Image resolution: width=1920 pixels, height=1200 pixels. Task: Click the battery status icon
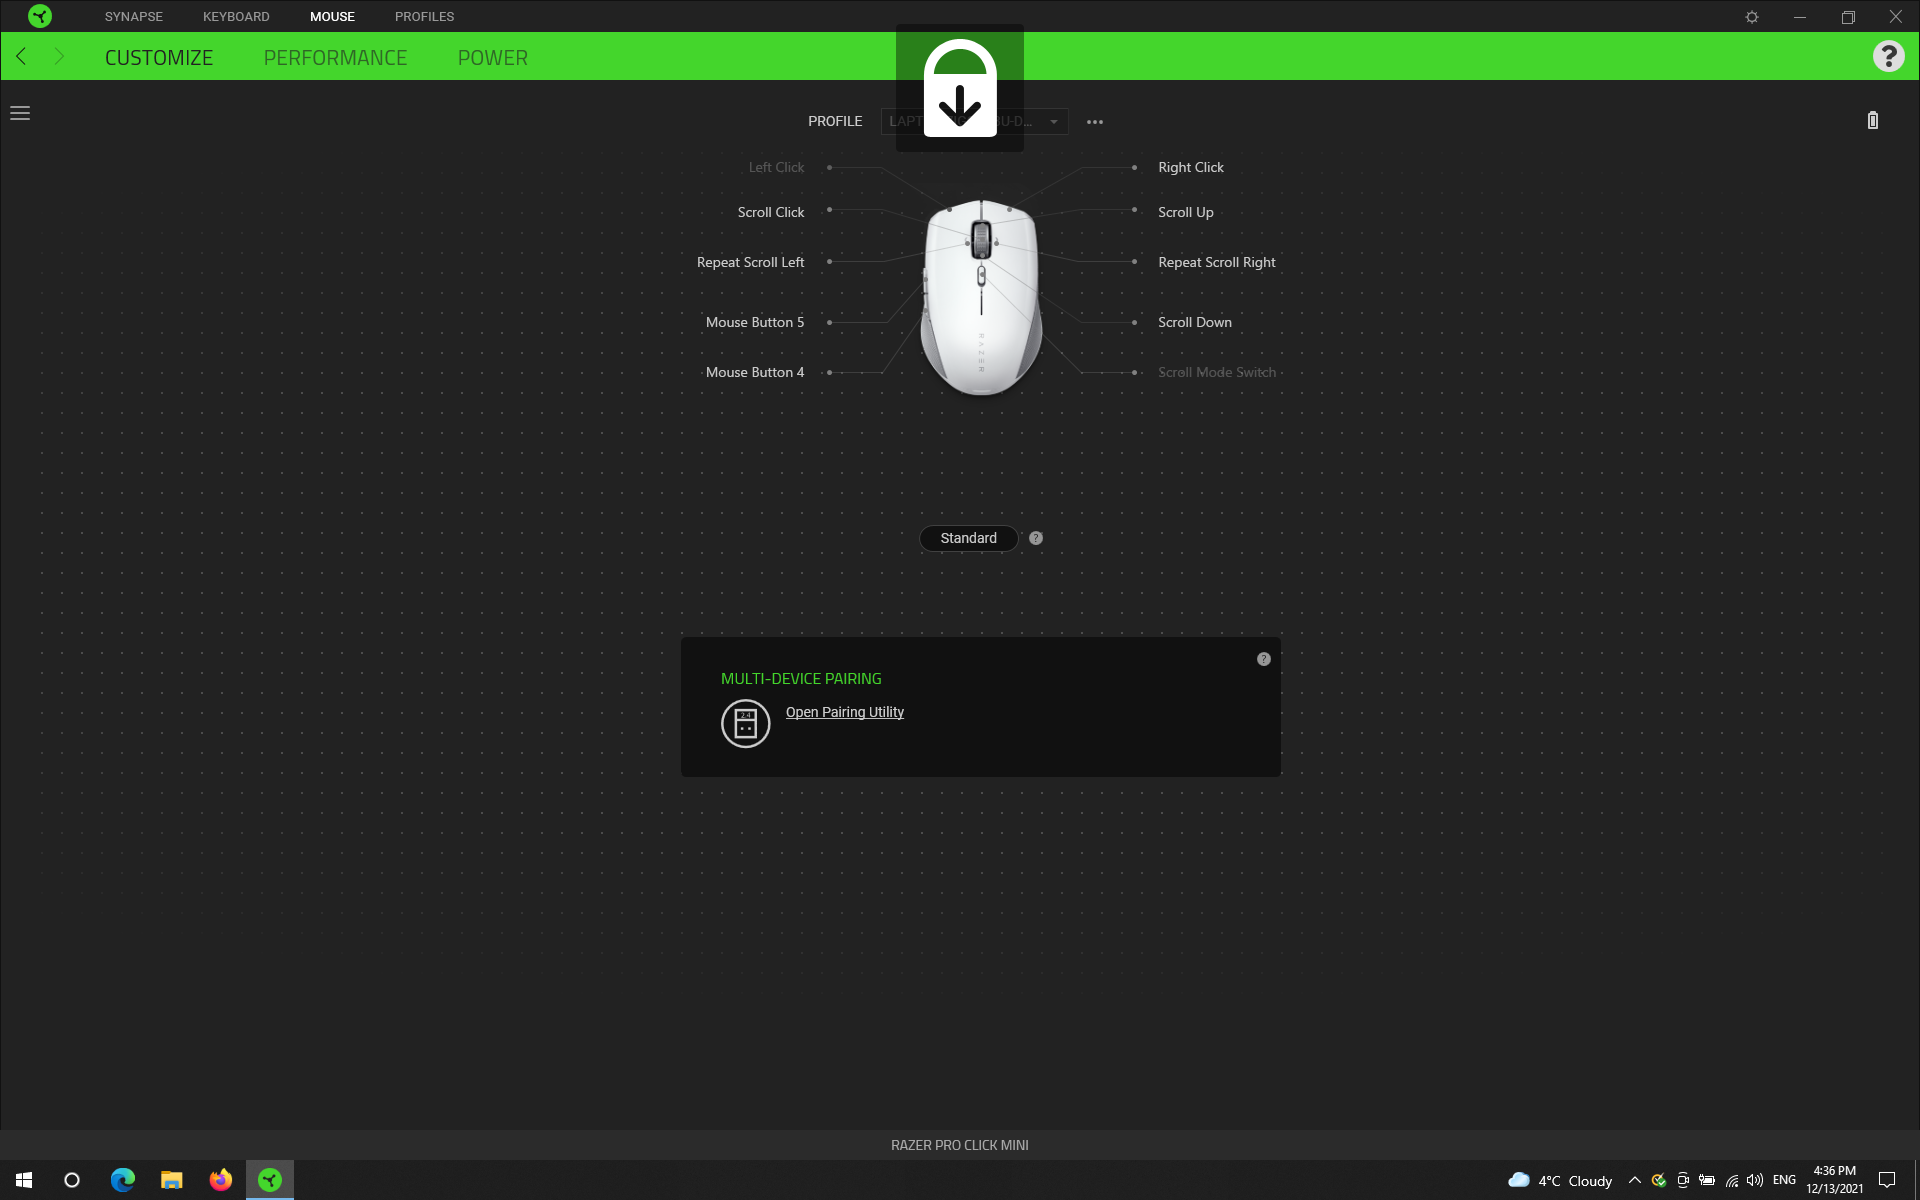click(1872, 121)
